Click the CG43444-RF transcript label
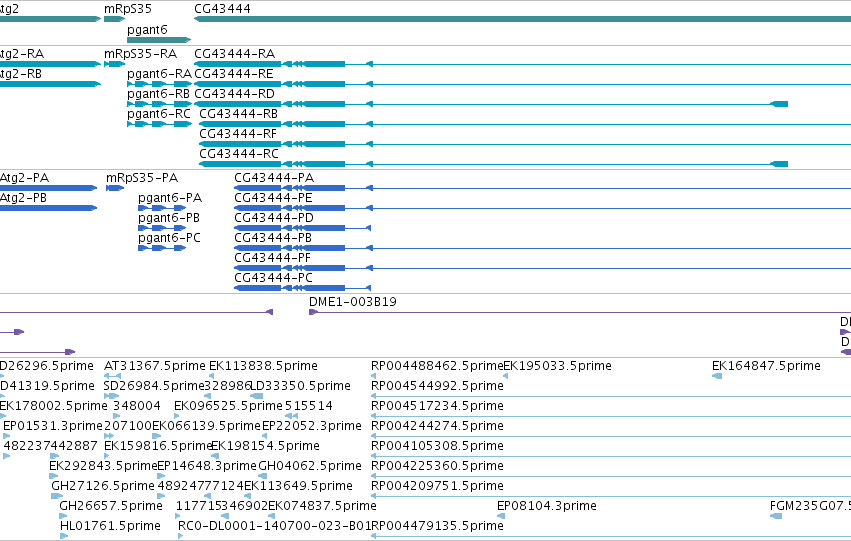 [x=238, y=133]
